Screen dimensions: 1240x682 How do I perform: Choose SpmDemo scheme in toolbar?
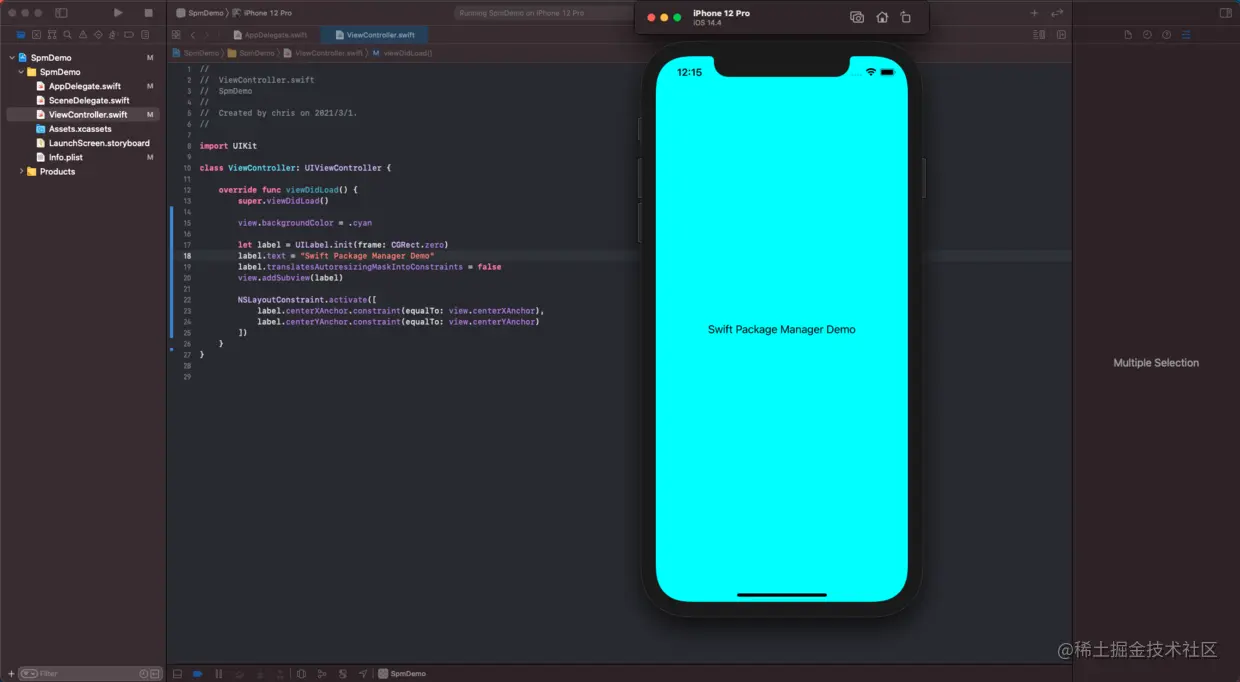[x=199, y=13]
